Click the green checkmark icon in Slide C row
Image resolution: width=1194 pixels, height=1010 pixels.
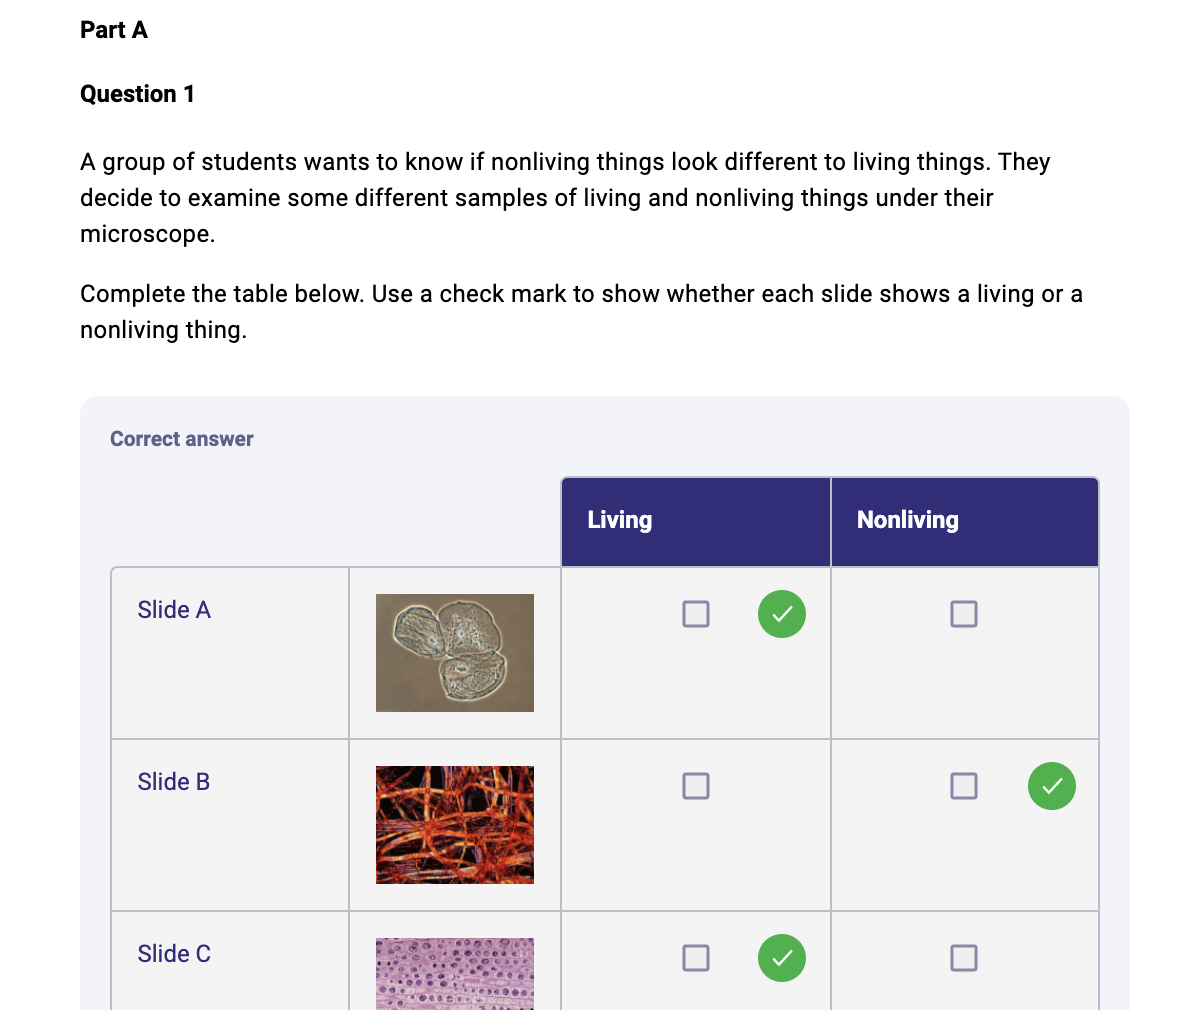(x=781, y=958)
